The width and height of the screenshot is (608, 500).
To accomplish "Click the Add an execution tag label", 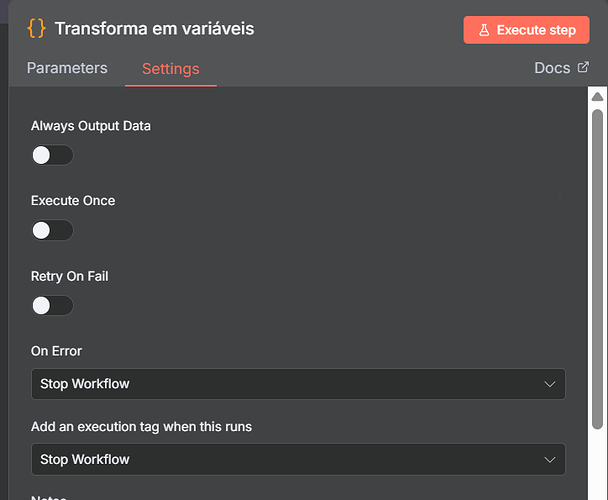I will pyautogui.click(x=141, y=427).
